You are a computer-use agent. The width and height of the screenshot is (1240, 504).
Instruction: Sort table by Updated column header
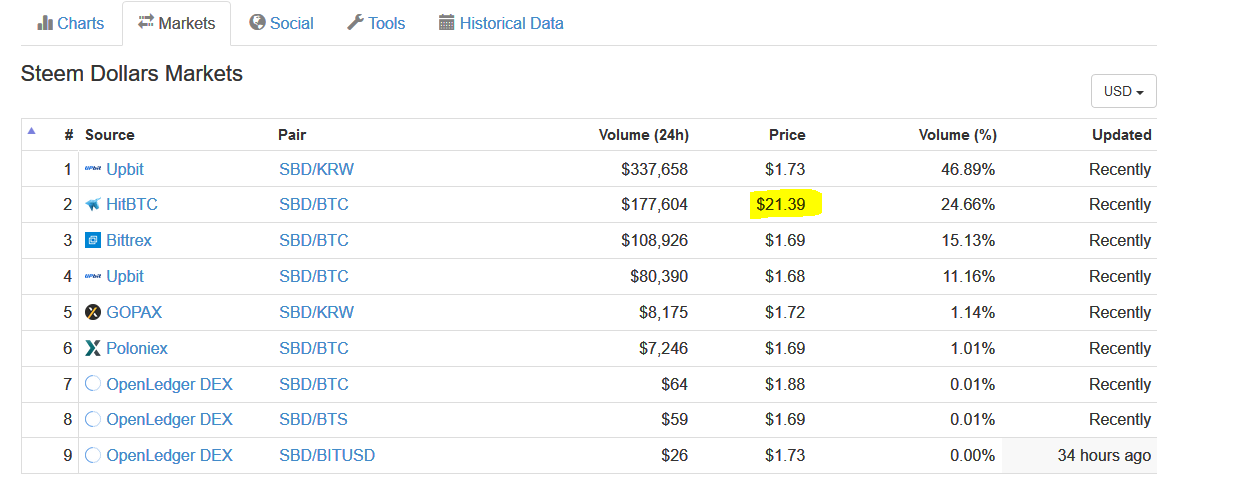(x=1121, y=135)
